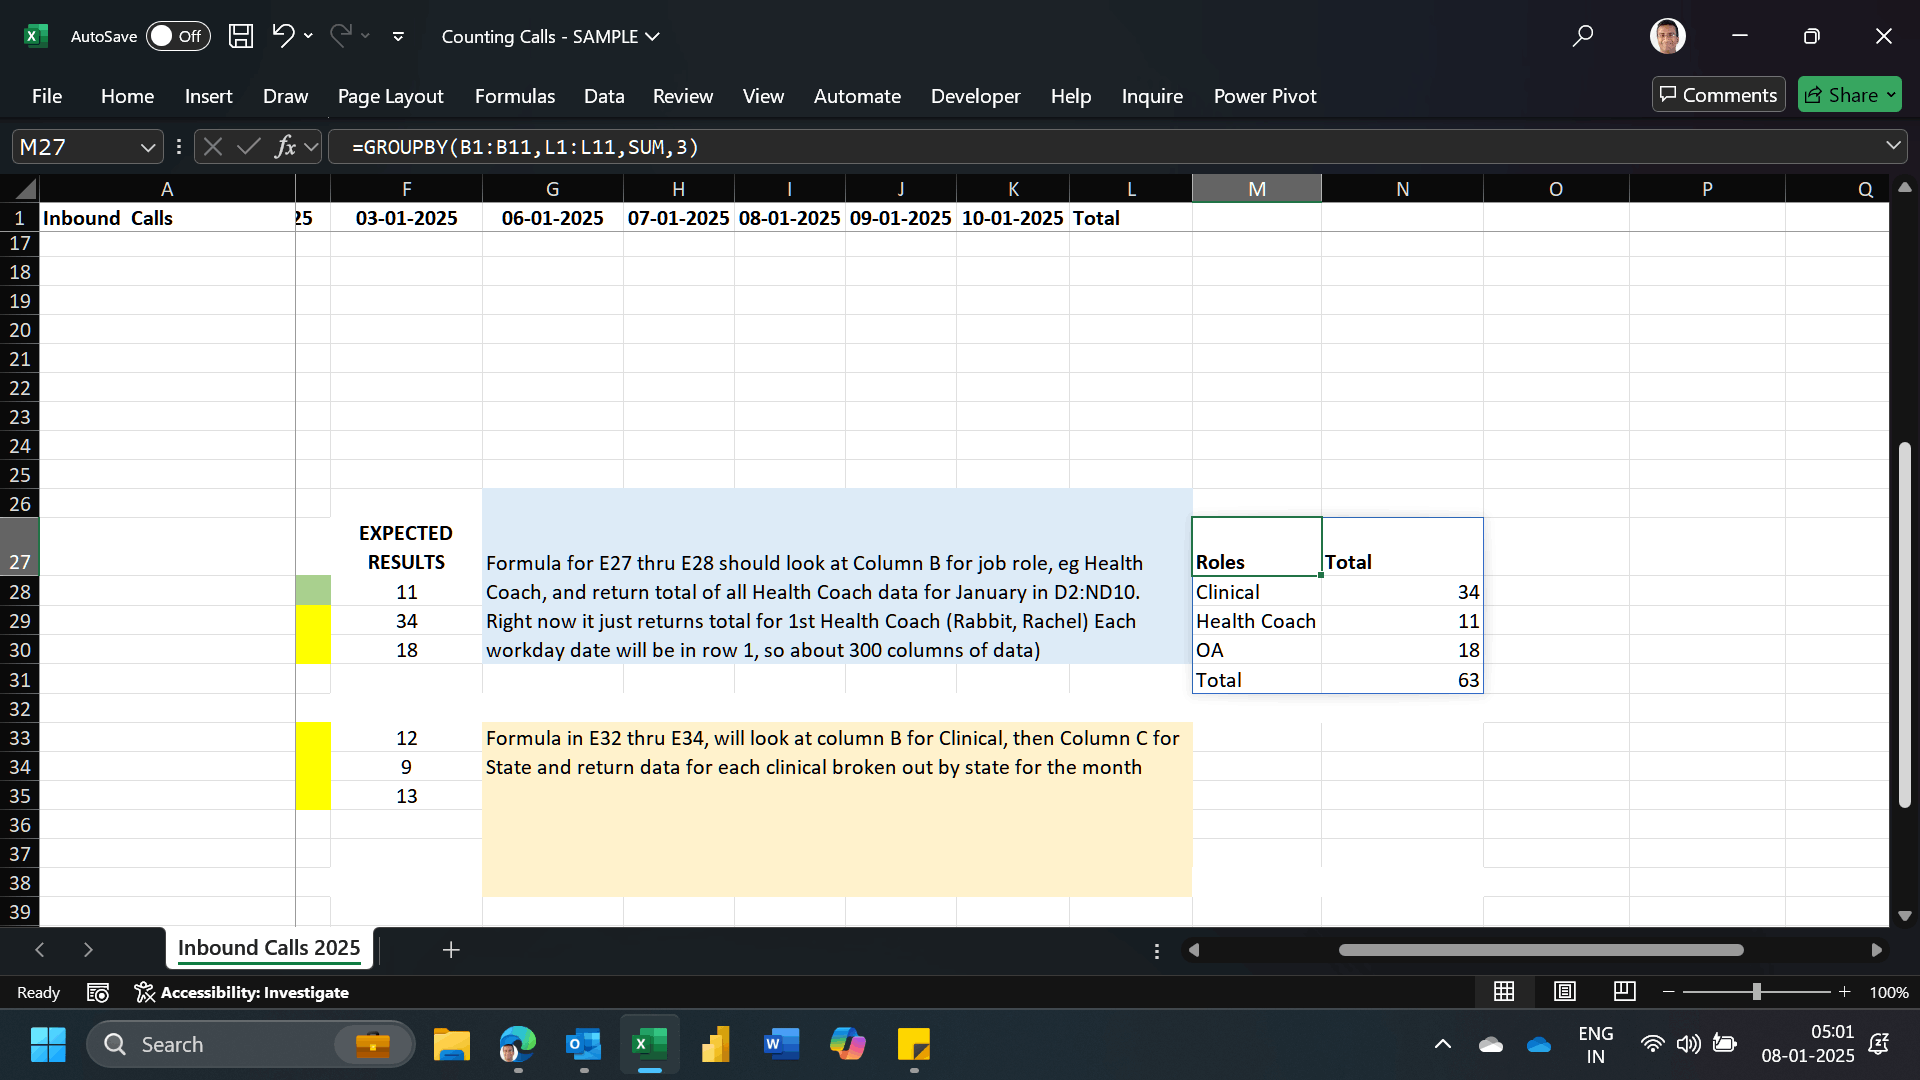
Task: Select the Health Coach cell
Action: click(1256, 621)
